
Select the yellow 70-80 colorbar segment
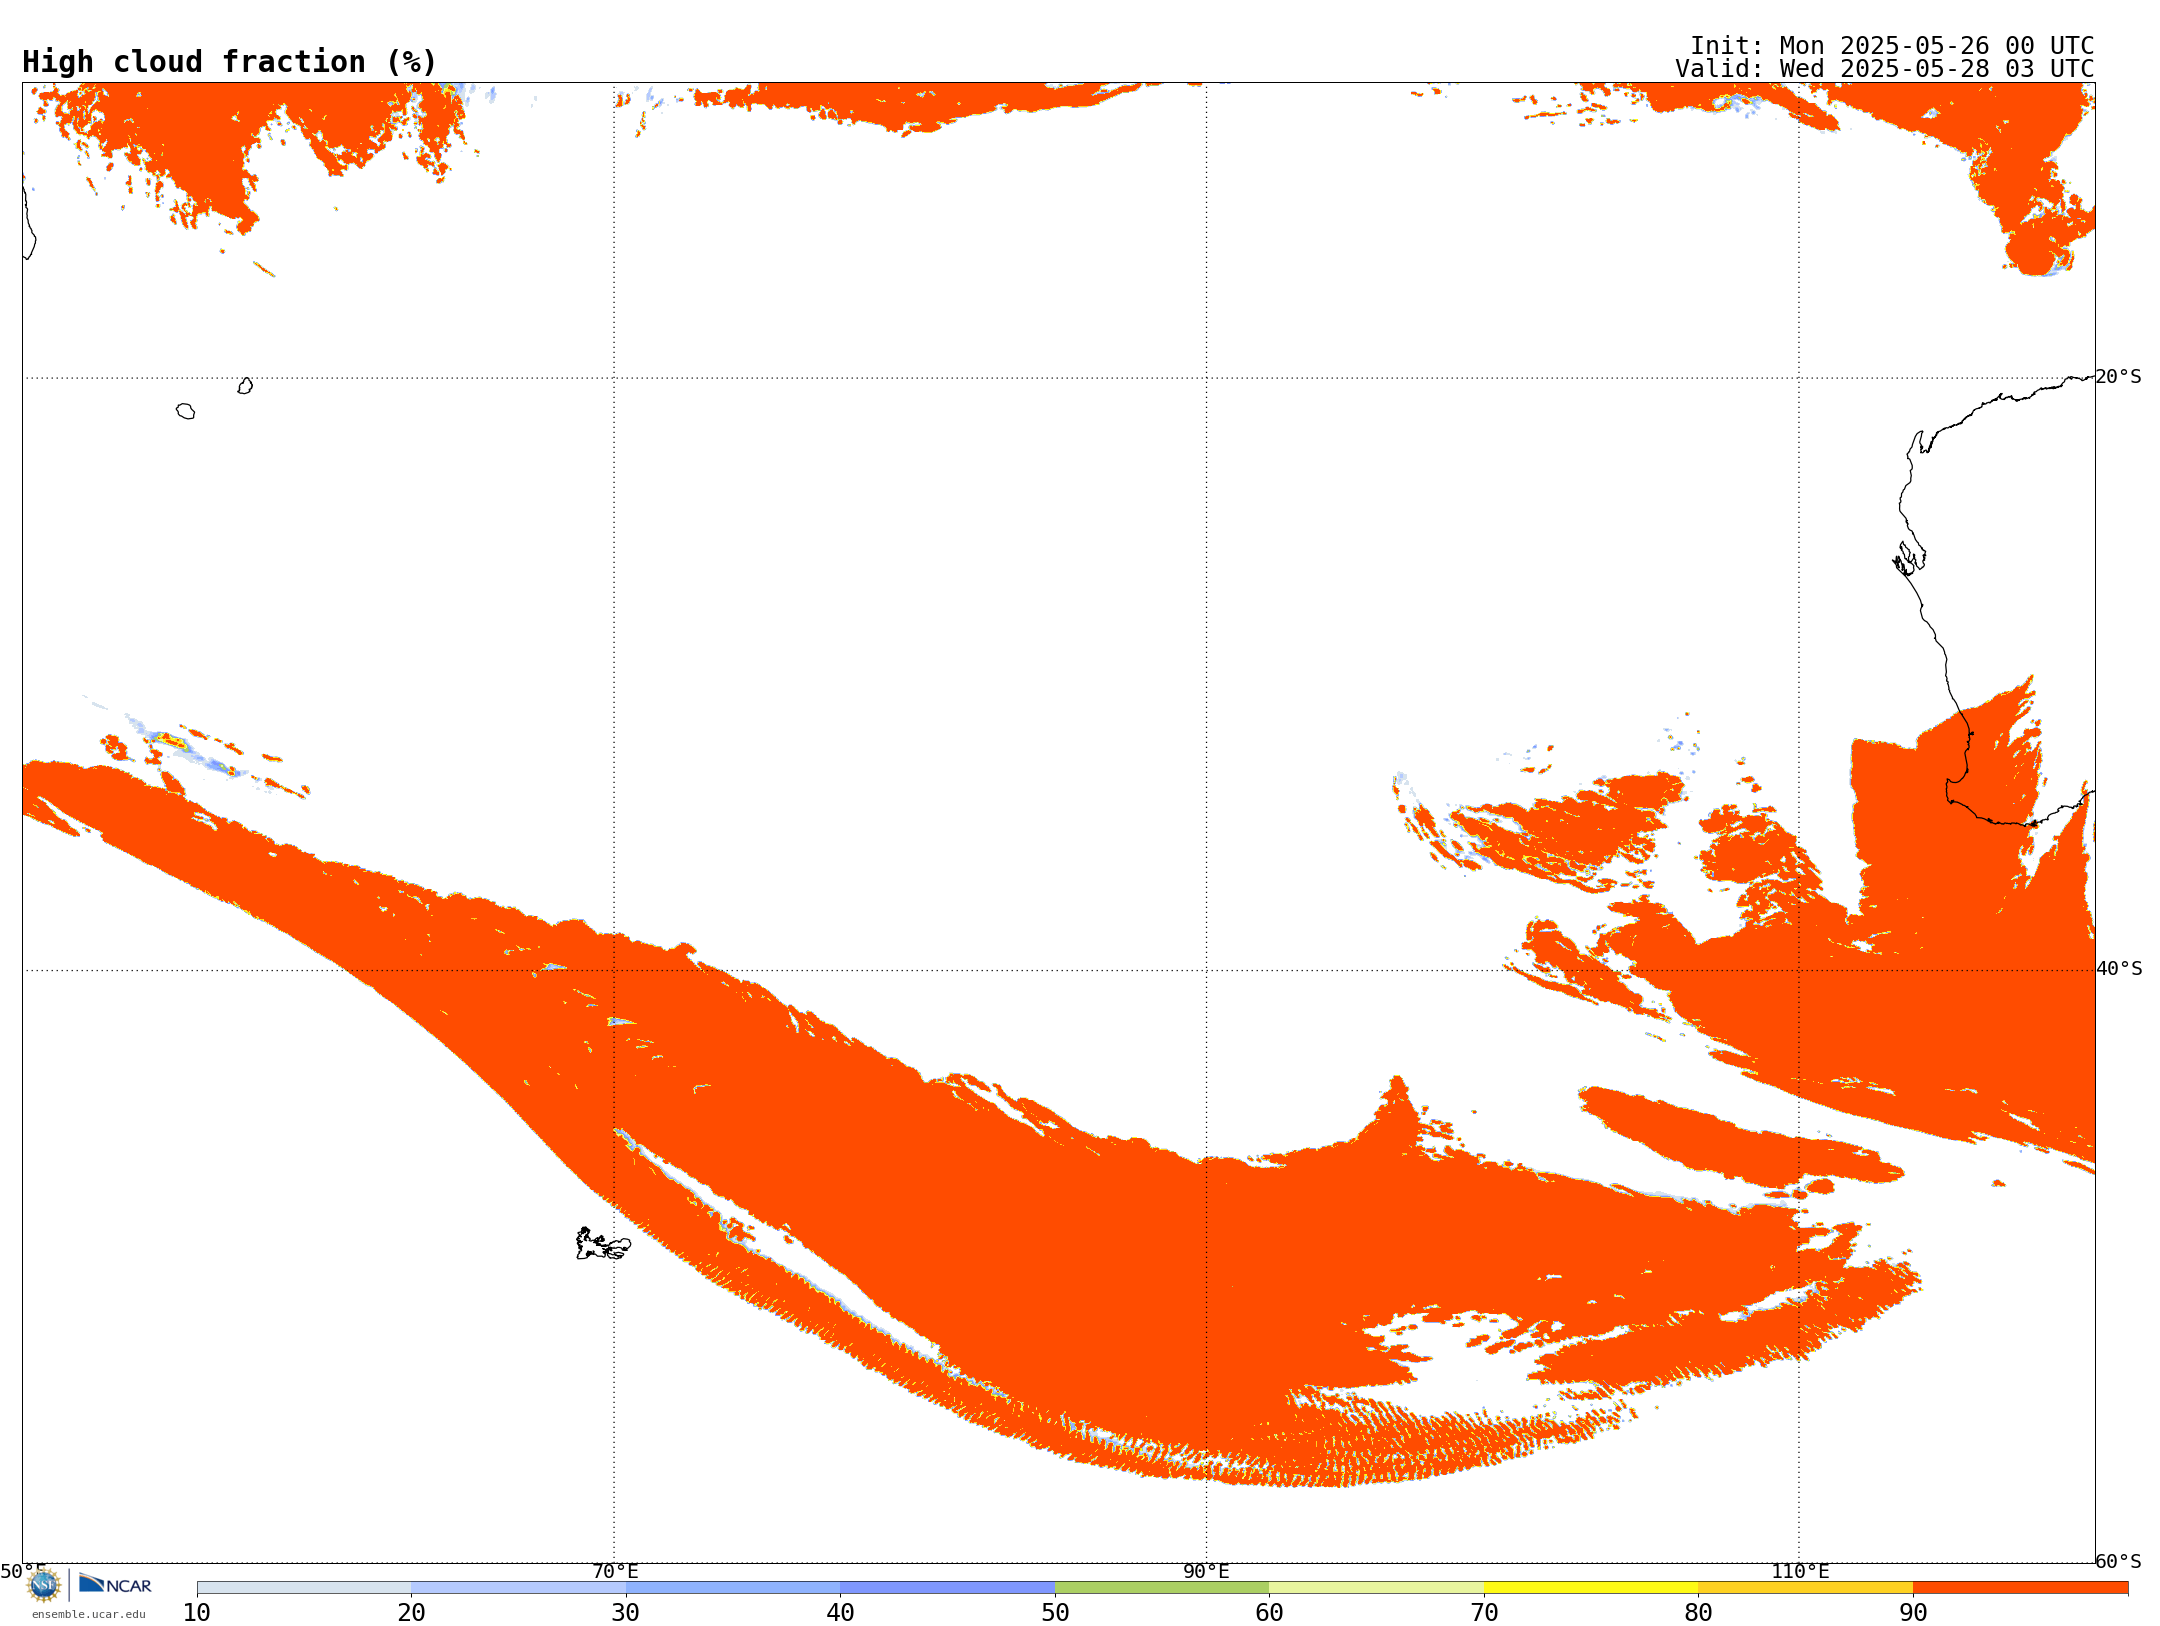[1591, 1588]
